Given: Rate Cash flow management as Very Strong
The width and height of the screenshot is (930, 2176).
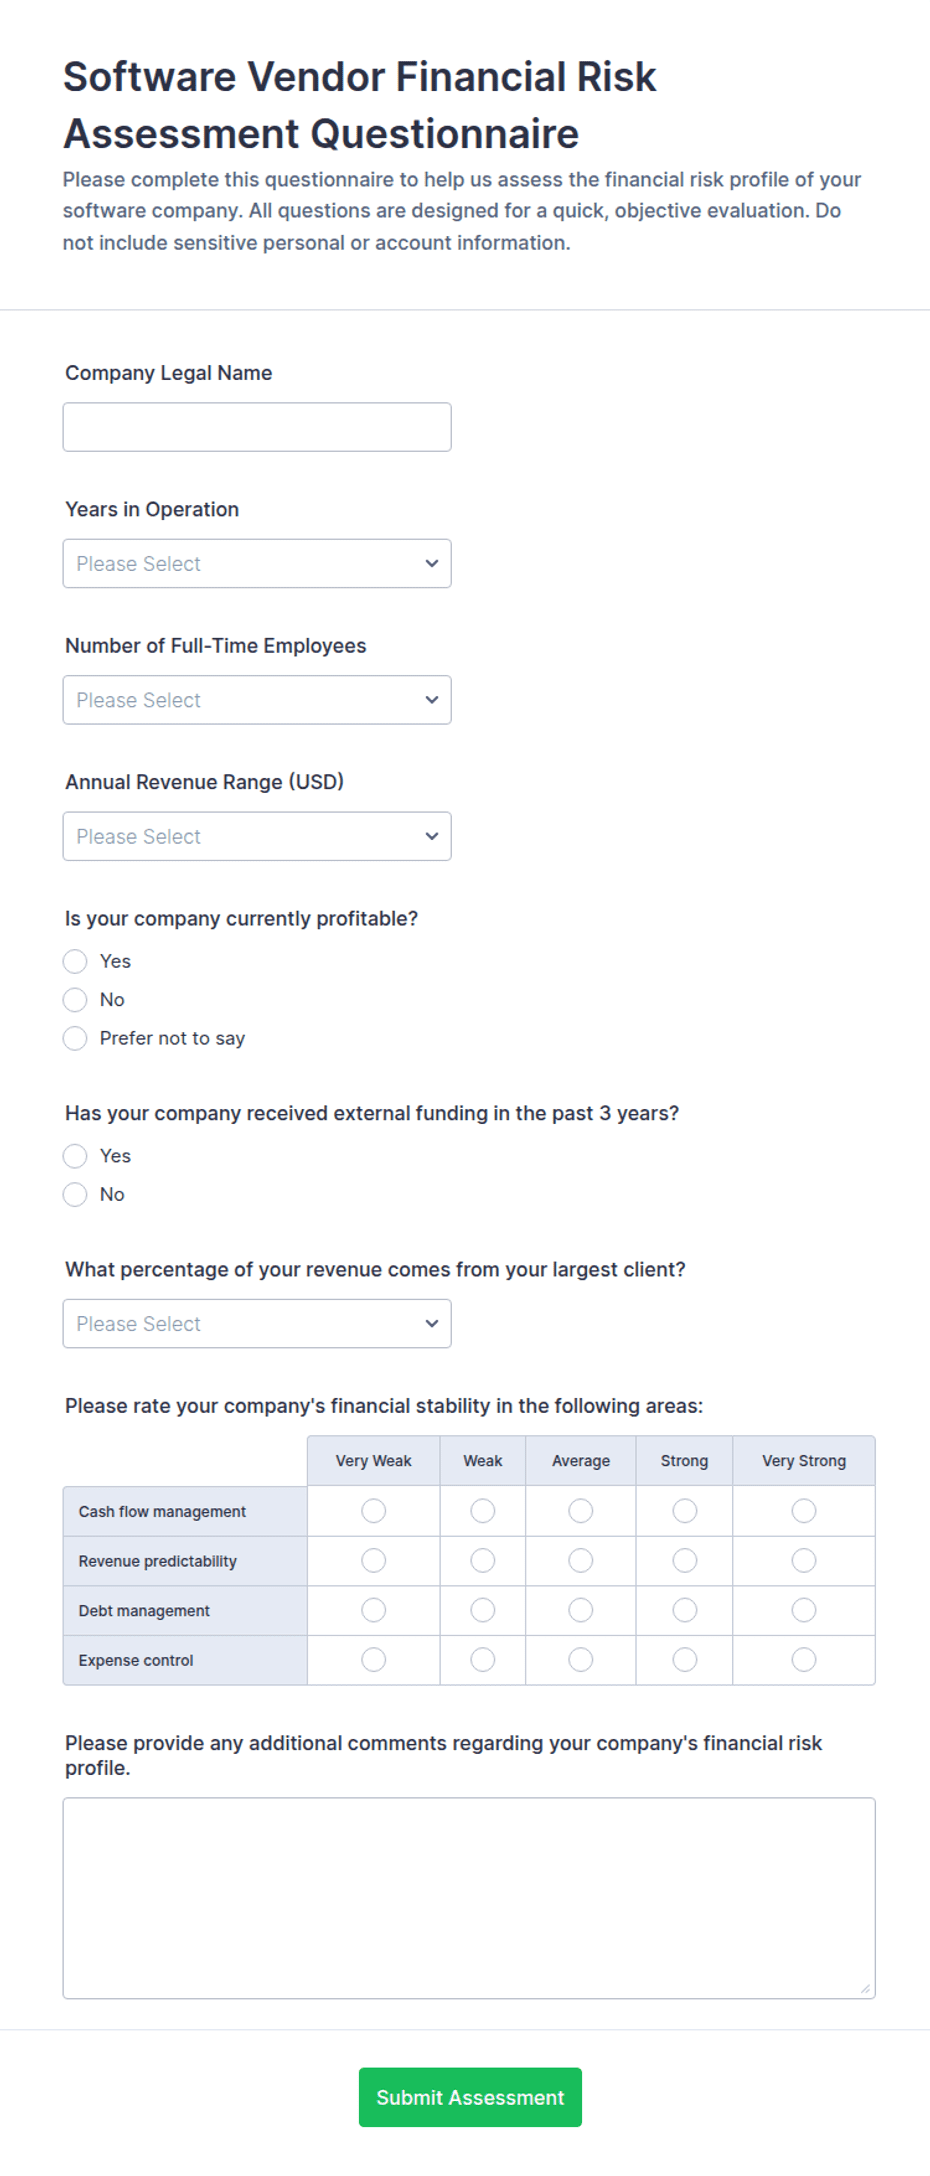Looking at the screenshot, I should pos(804,1511).
